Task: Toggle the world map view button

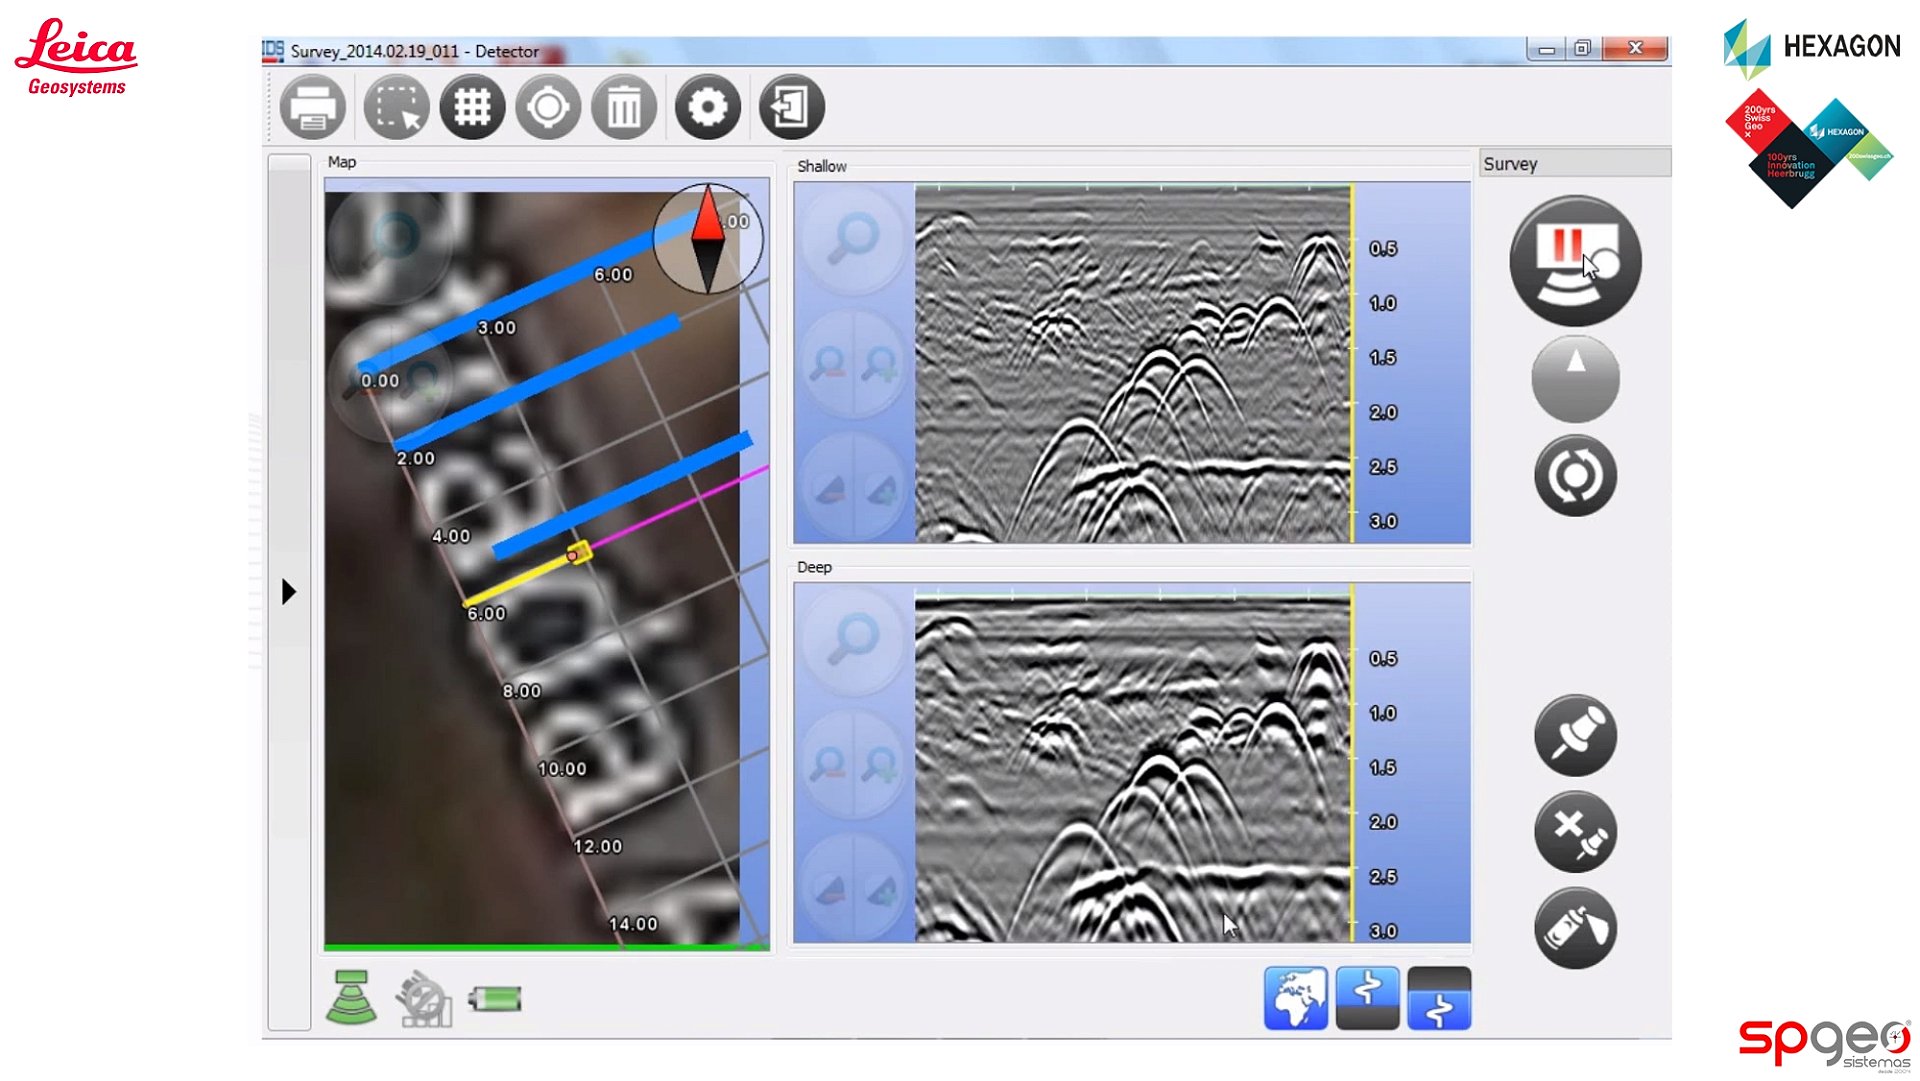Action: tap(1296, 998)
